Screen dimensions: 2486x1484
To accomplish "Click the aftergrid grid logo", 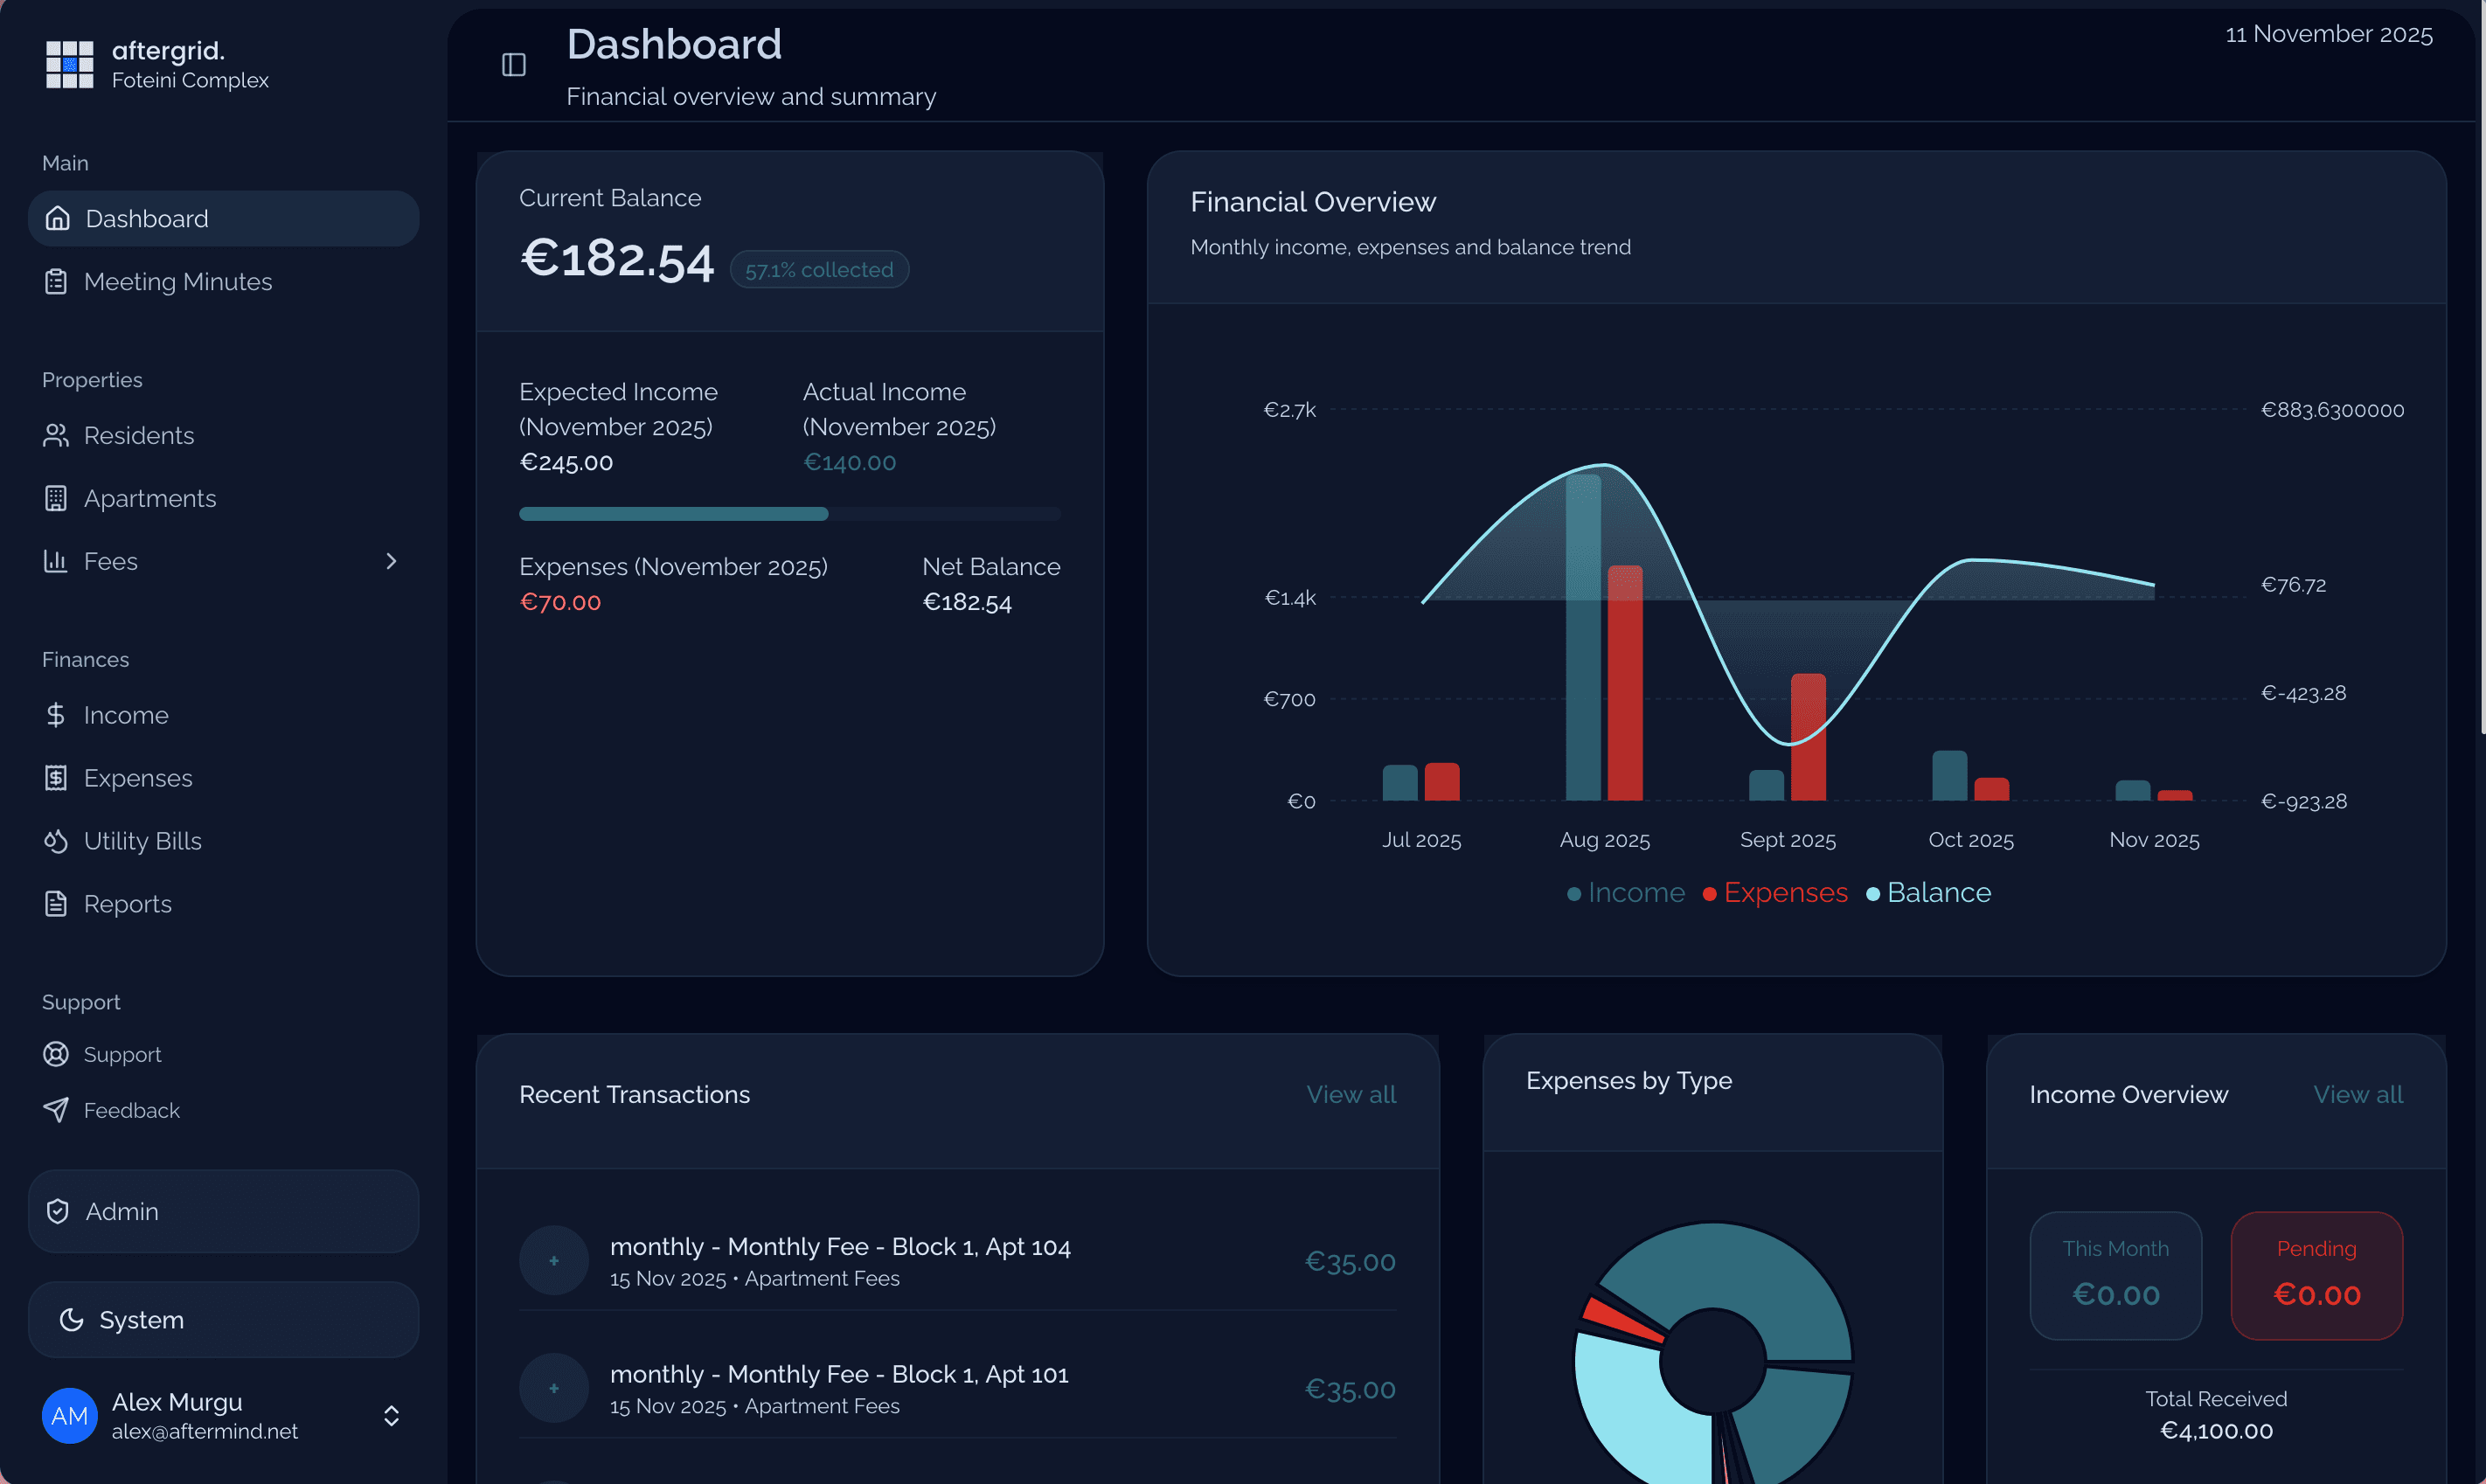I will pos(69,64).
